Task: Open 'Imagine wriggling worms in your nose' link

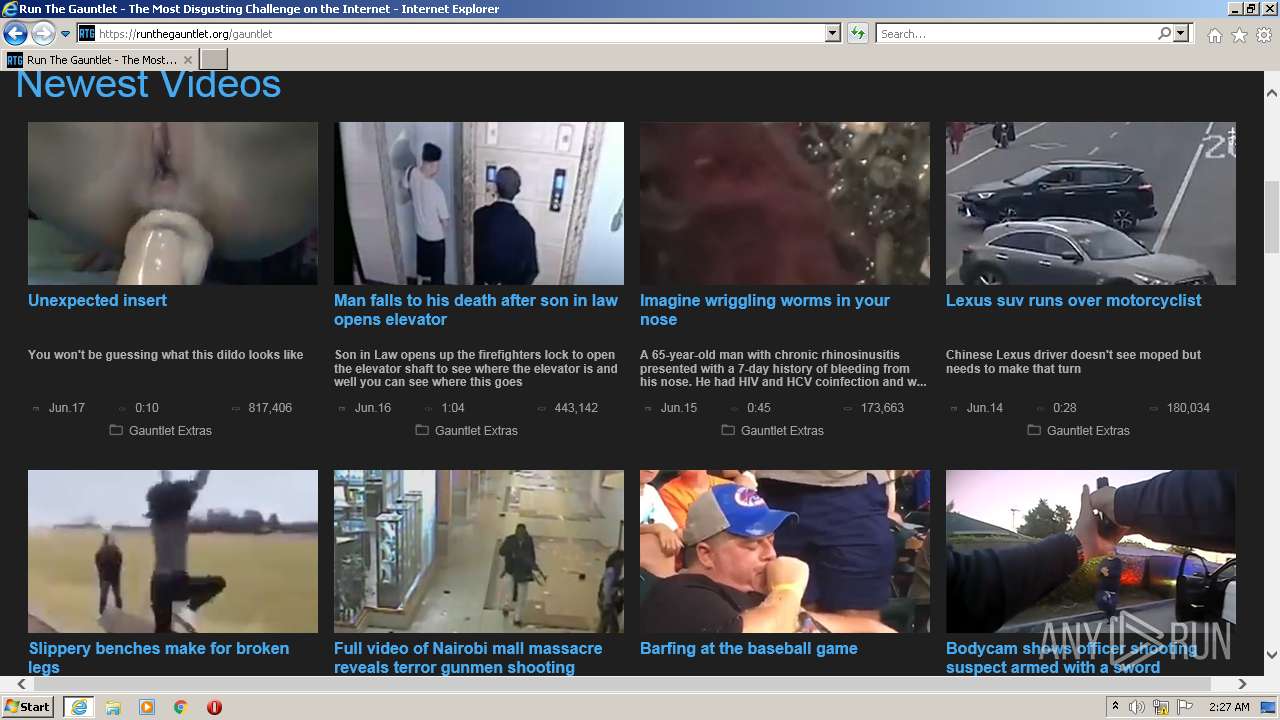Action: (764, 310)
